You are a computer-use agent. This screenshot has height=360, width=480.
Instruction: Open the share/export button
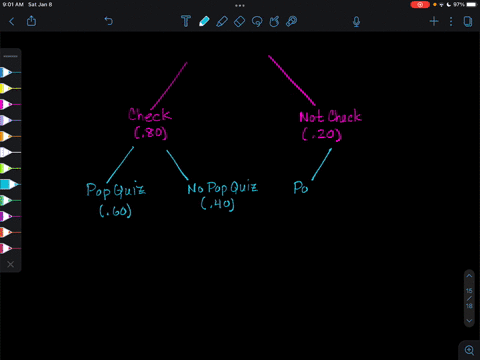pyautogui.click(x=31, y=21)
